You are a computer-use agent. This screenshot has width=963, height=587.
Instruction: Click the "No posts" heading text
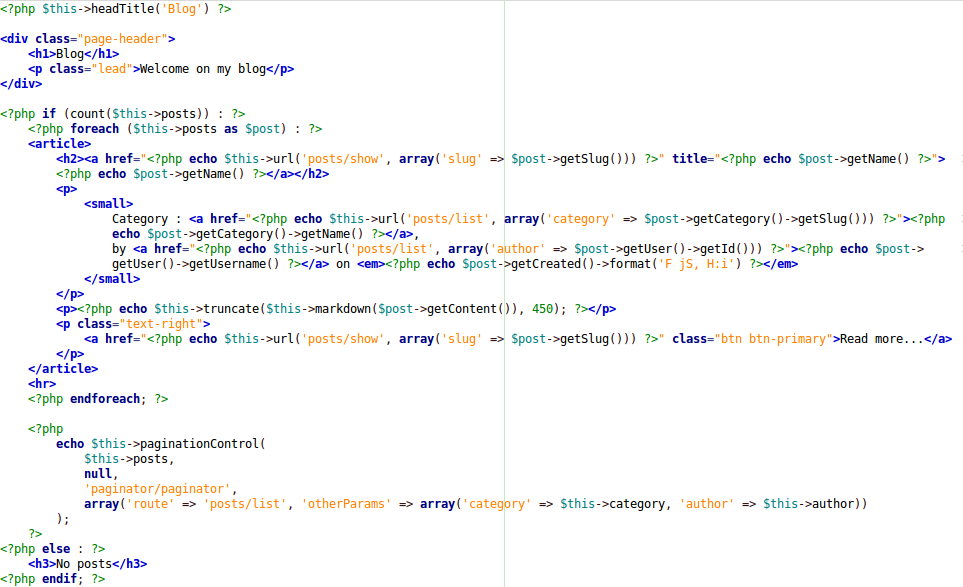coord(80,564)
